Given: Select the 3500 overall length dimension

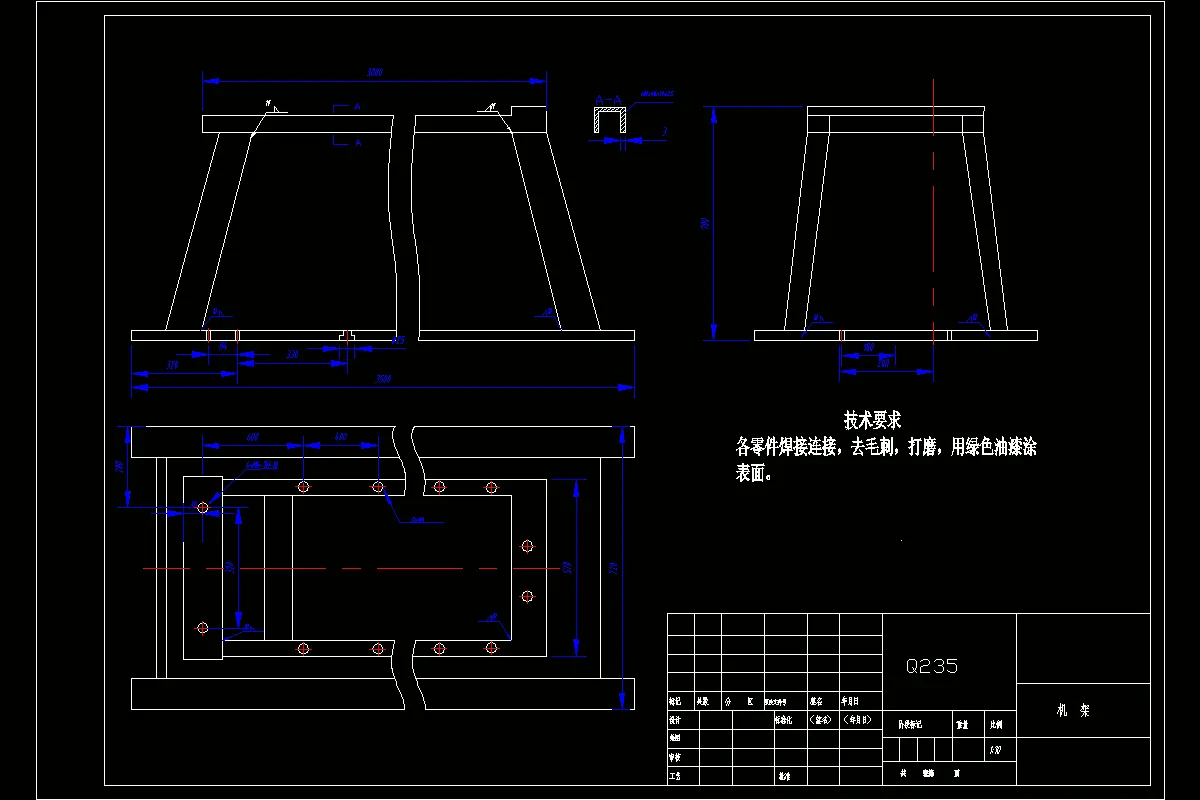Looking at the screenshot, I should [x=383, y=380].
